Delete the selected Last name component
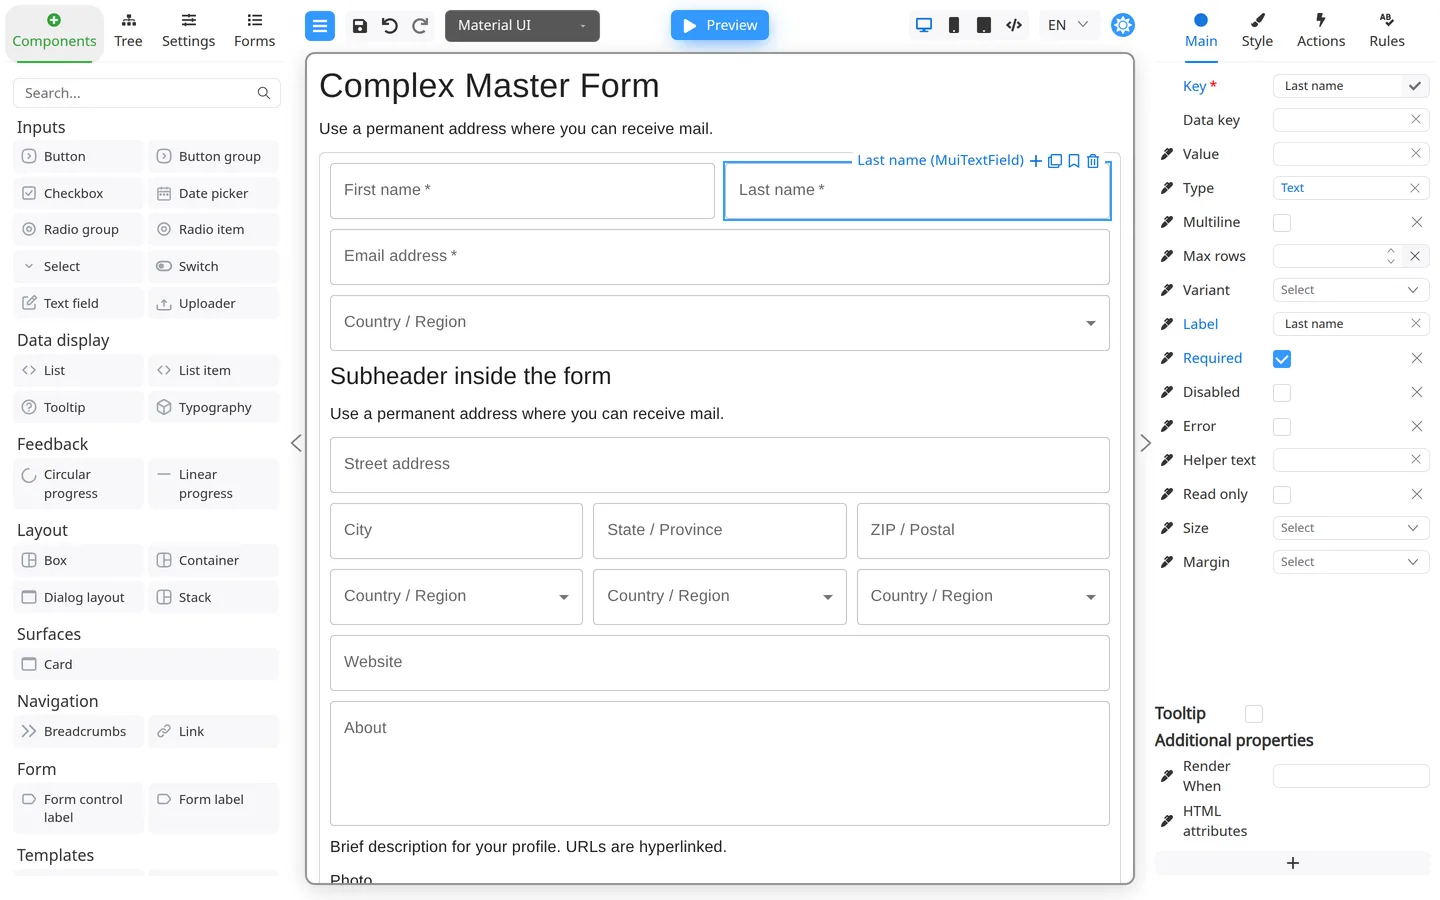 [1093, 161]
